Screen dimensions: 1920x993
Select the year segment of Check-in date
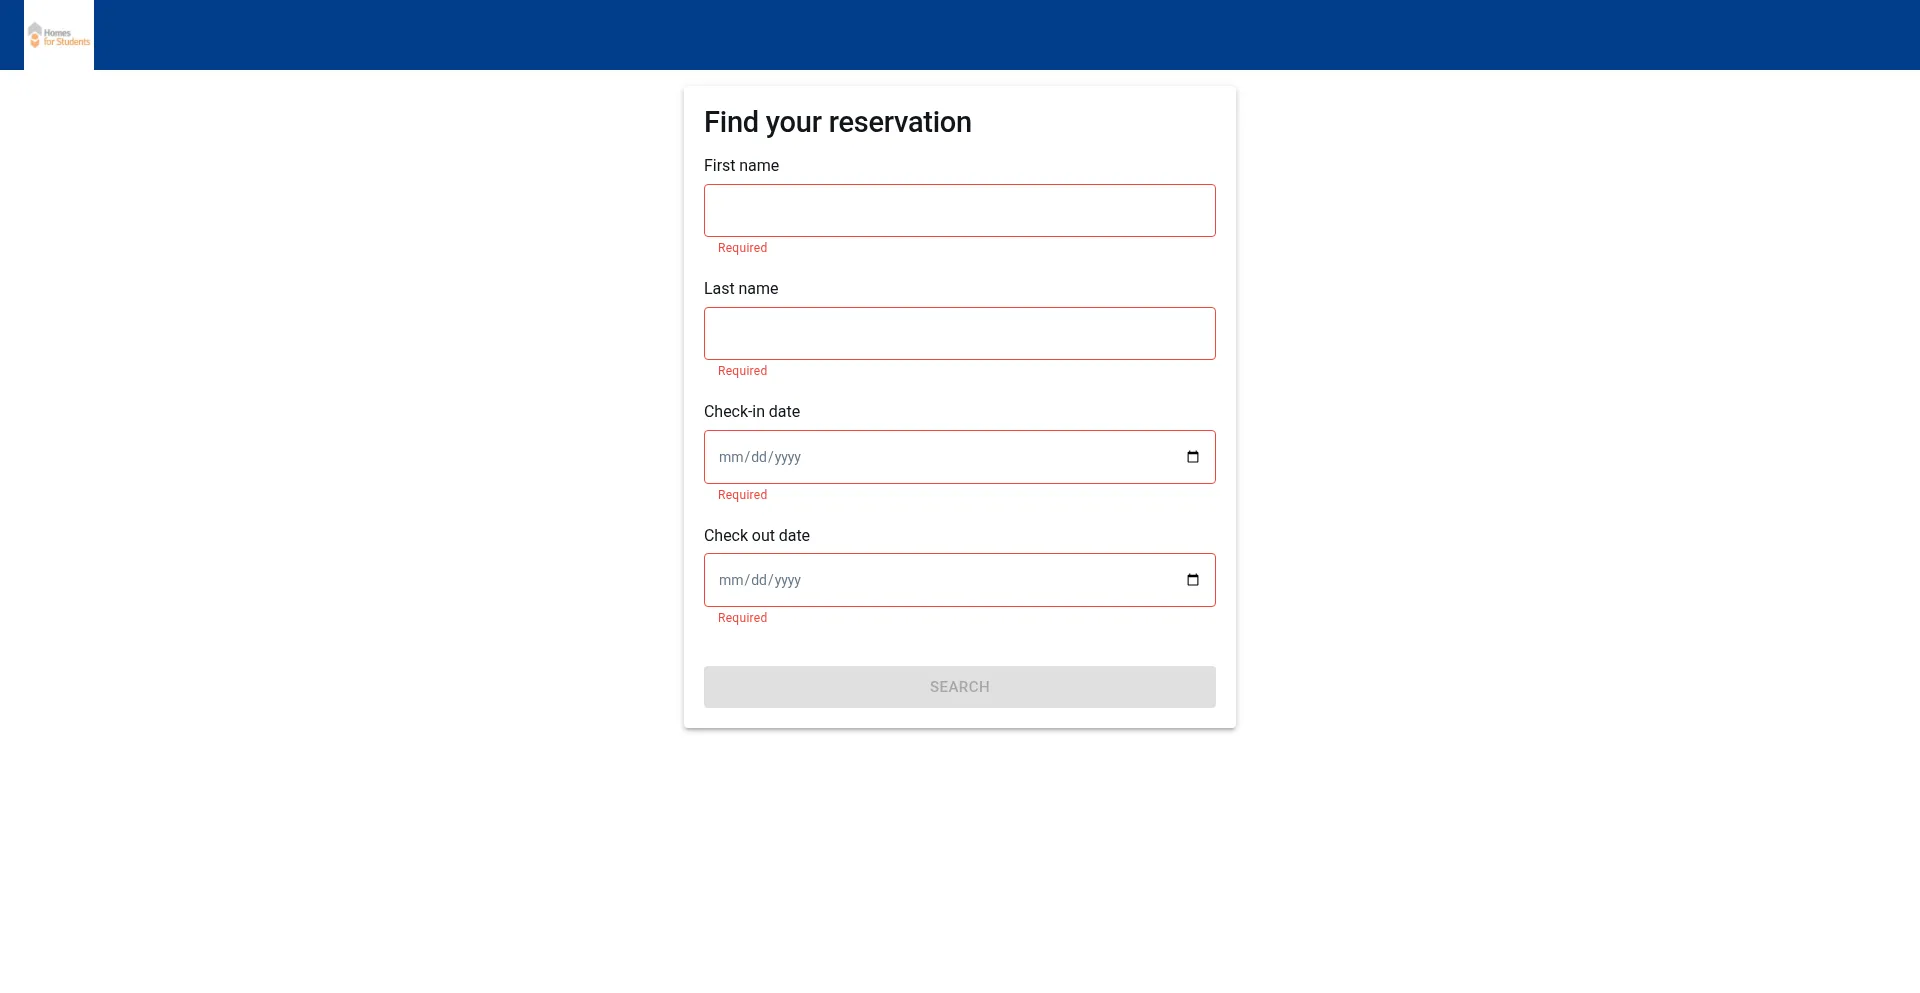788,457
